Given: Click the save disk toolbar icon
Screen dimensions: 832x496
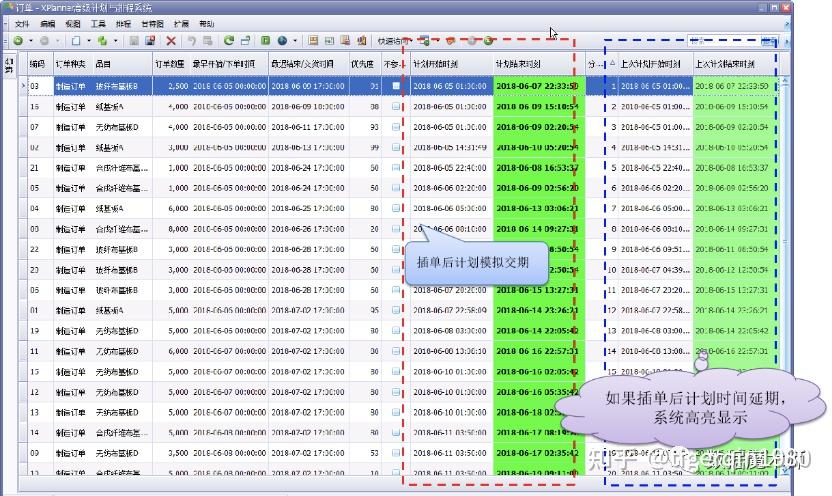Looking at the screenshot, I should [x=150, y=41].
